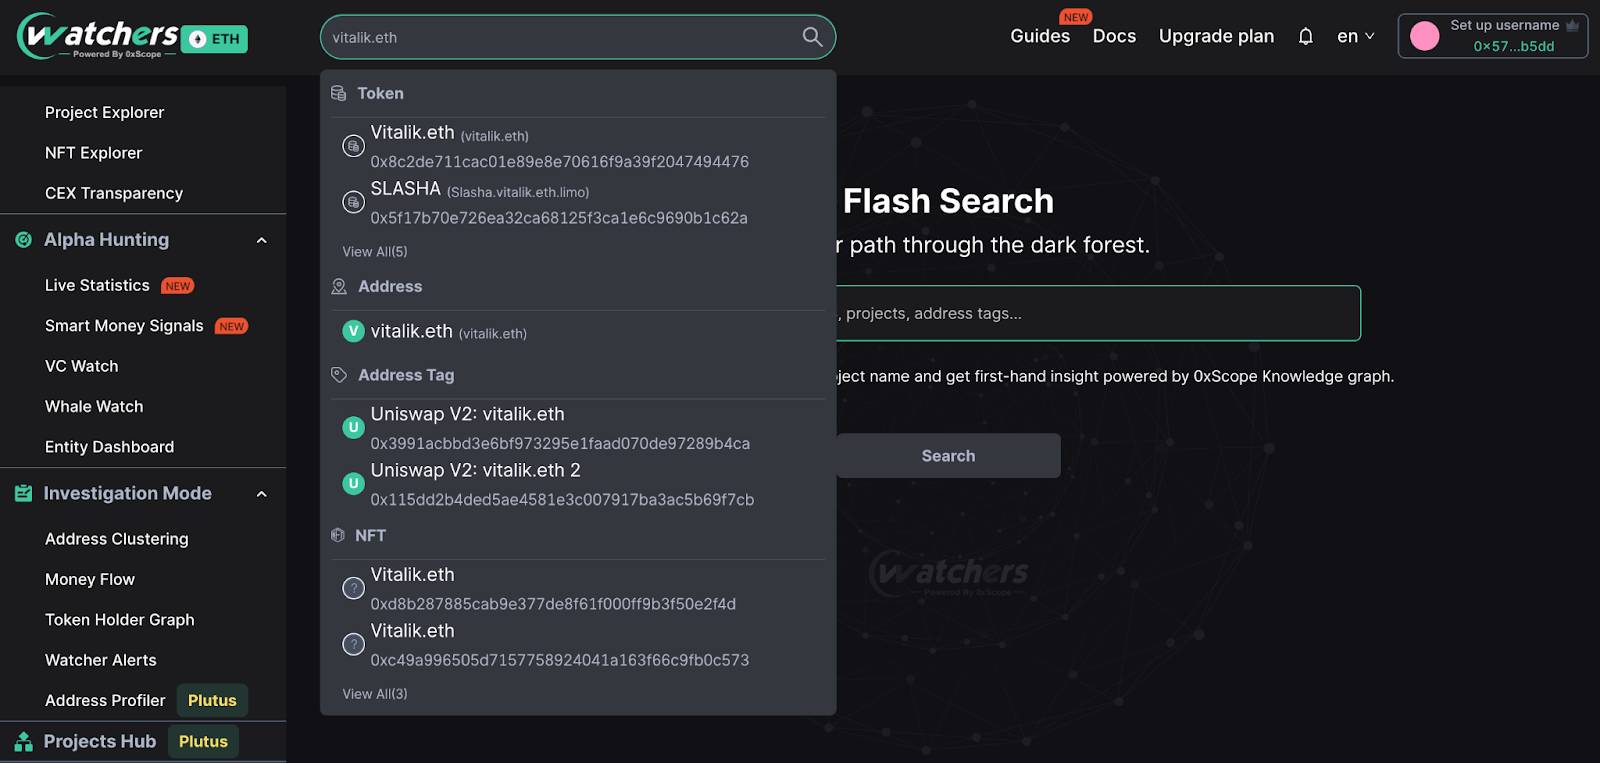The image size is (1600, 763).
Task: Click the Watchers logo
Action: [x=97, y=36]
